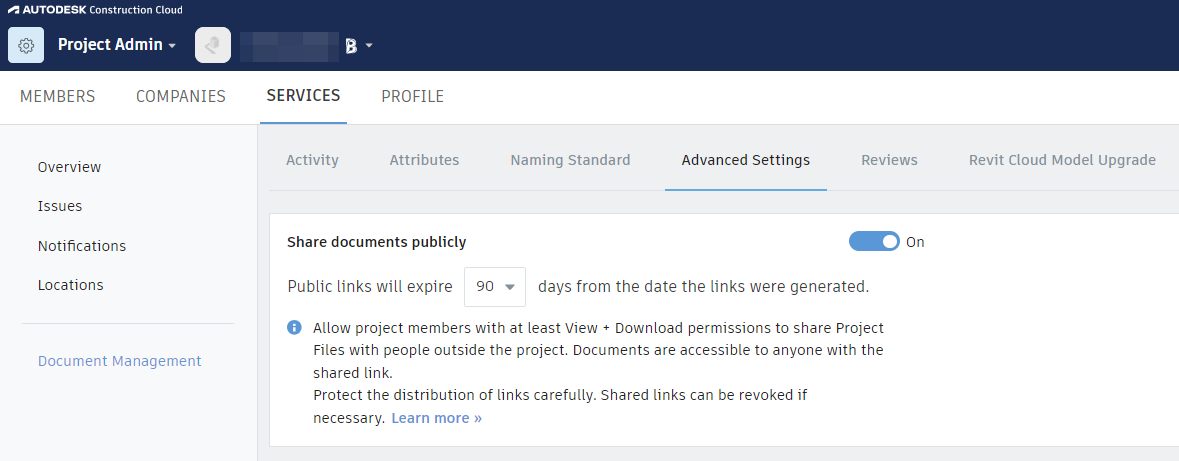Image resolution: width=1179 pixels, height=461 pixels.
Task: Open the Companies tab
Action: point(181,97)
